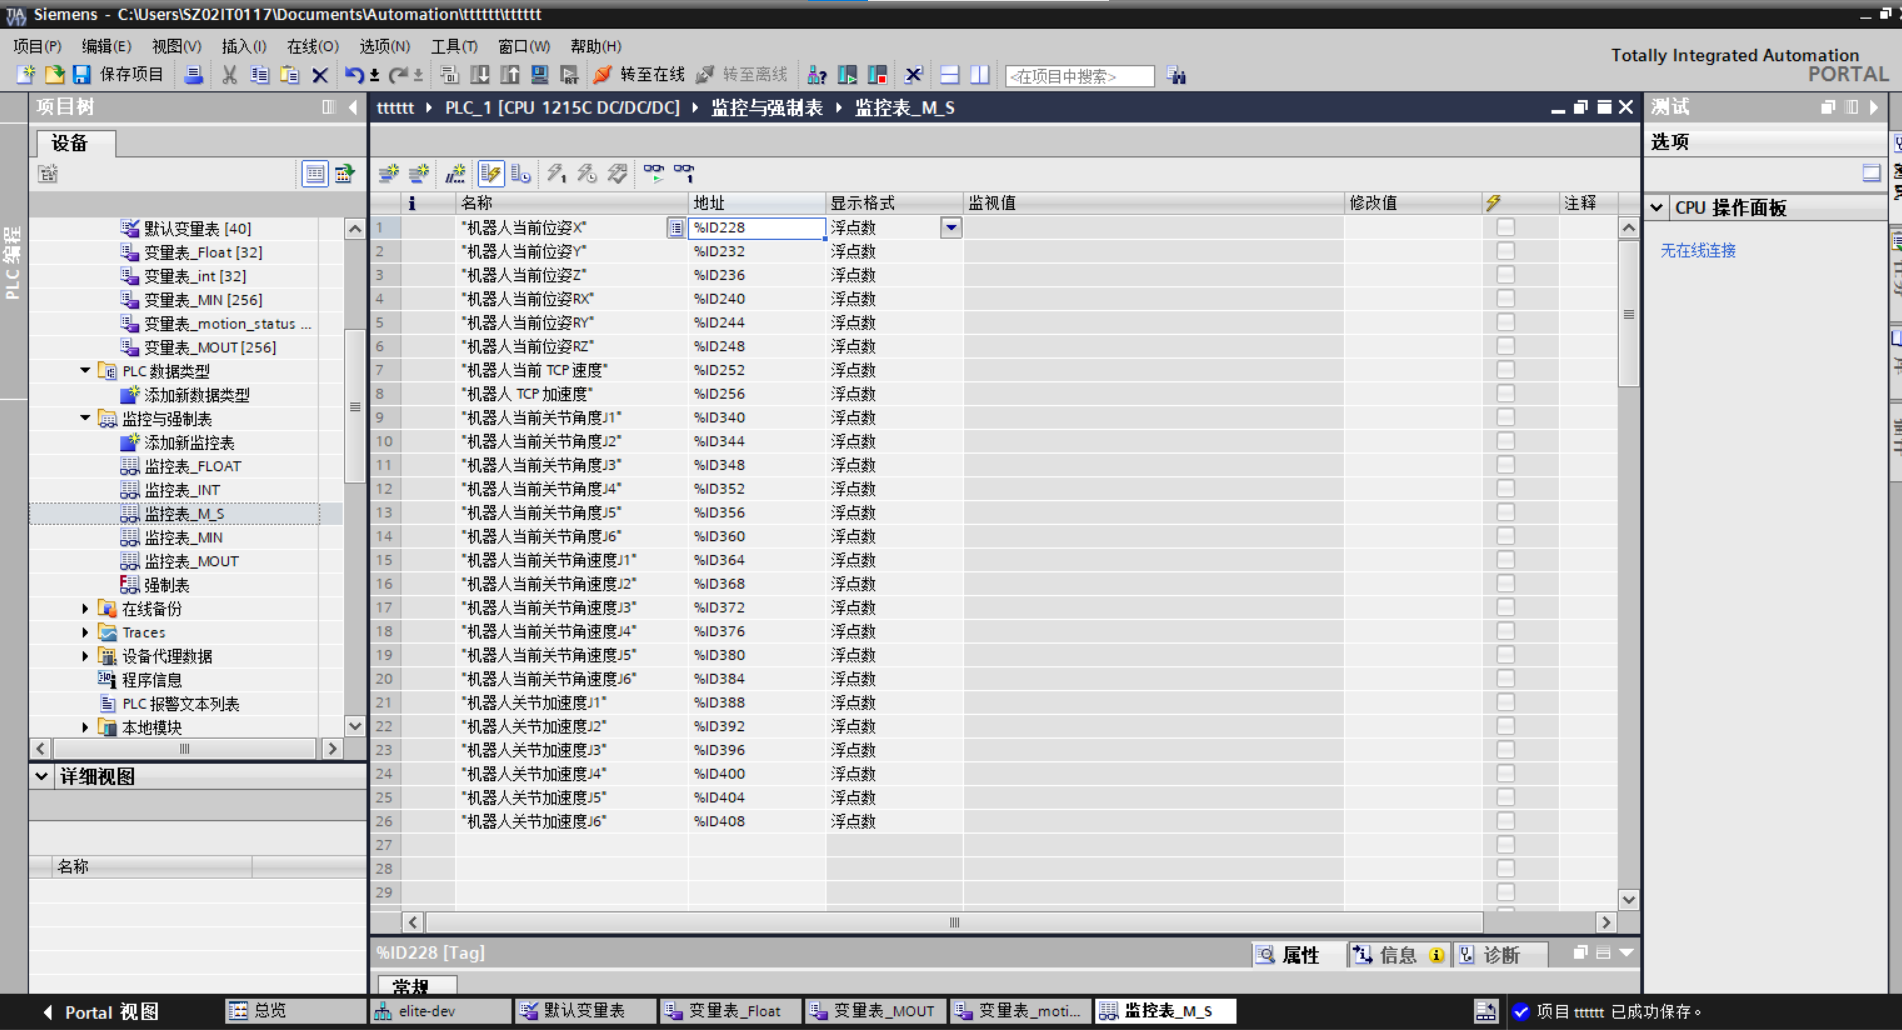Viewport: 1902px width, 1030px height.
Task: Check the modify box for row 1
Action: 1505,227
